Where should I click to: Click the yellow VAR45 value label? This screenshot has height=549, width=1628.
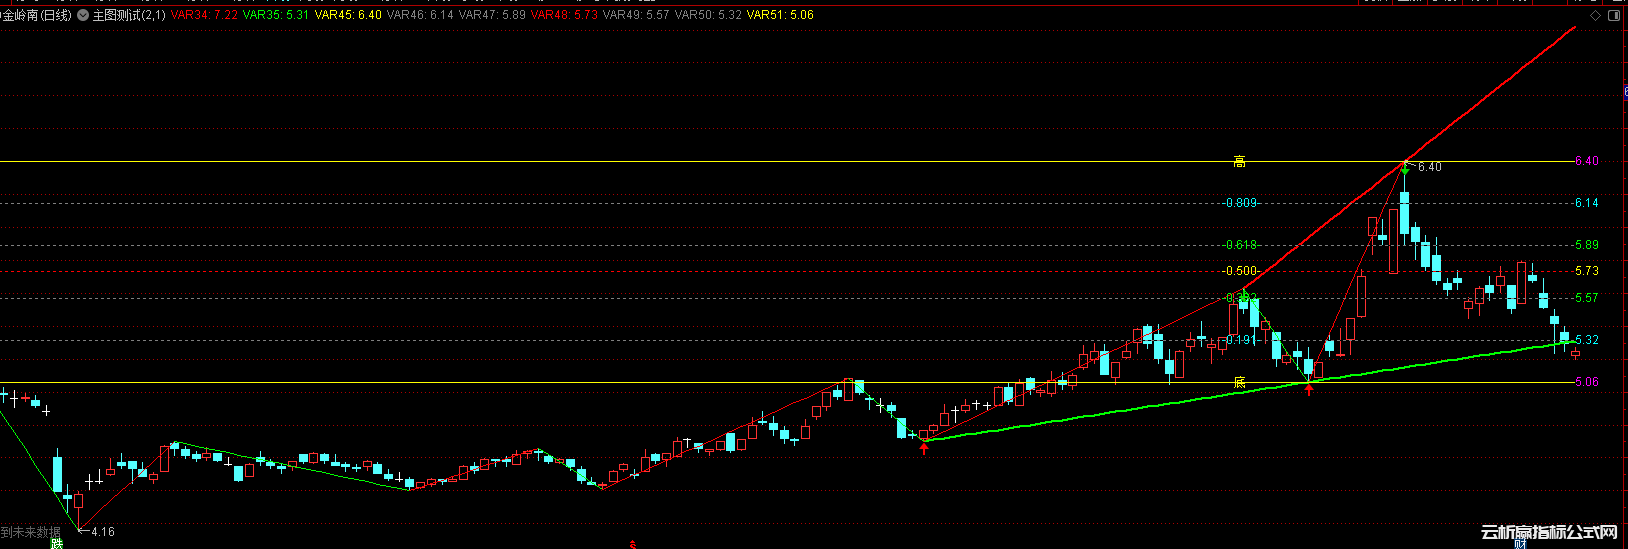[348, 16]
